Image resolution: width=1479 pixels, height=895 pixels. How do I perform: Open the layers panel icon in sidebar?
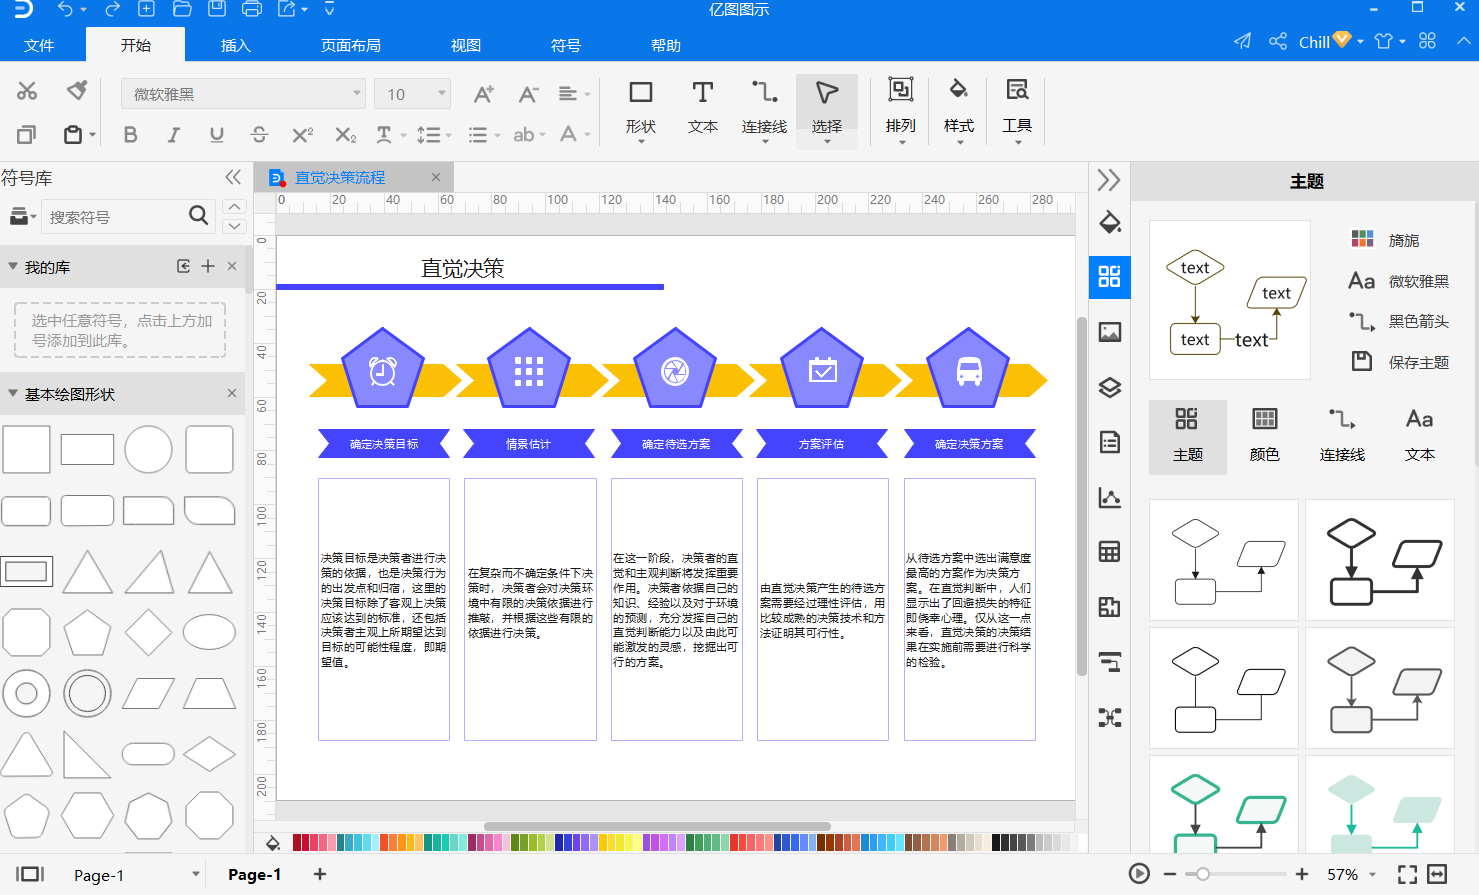(1110, 387)
